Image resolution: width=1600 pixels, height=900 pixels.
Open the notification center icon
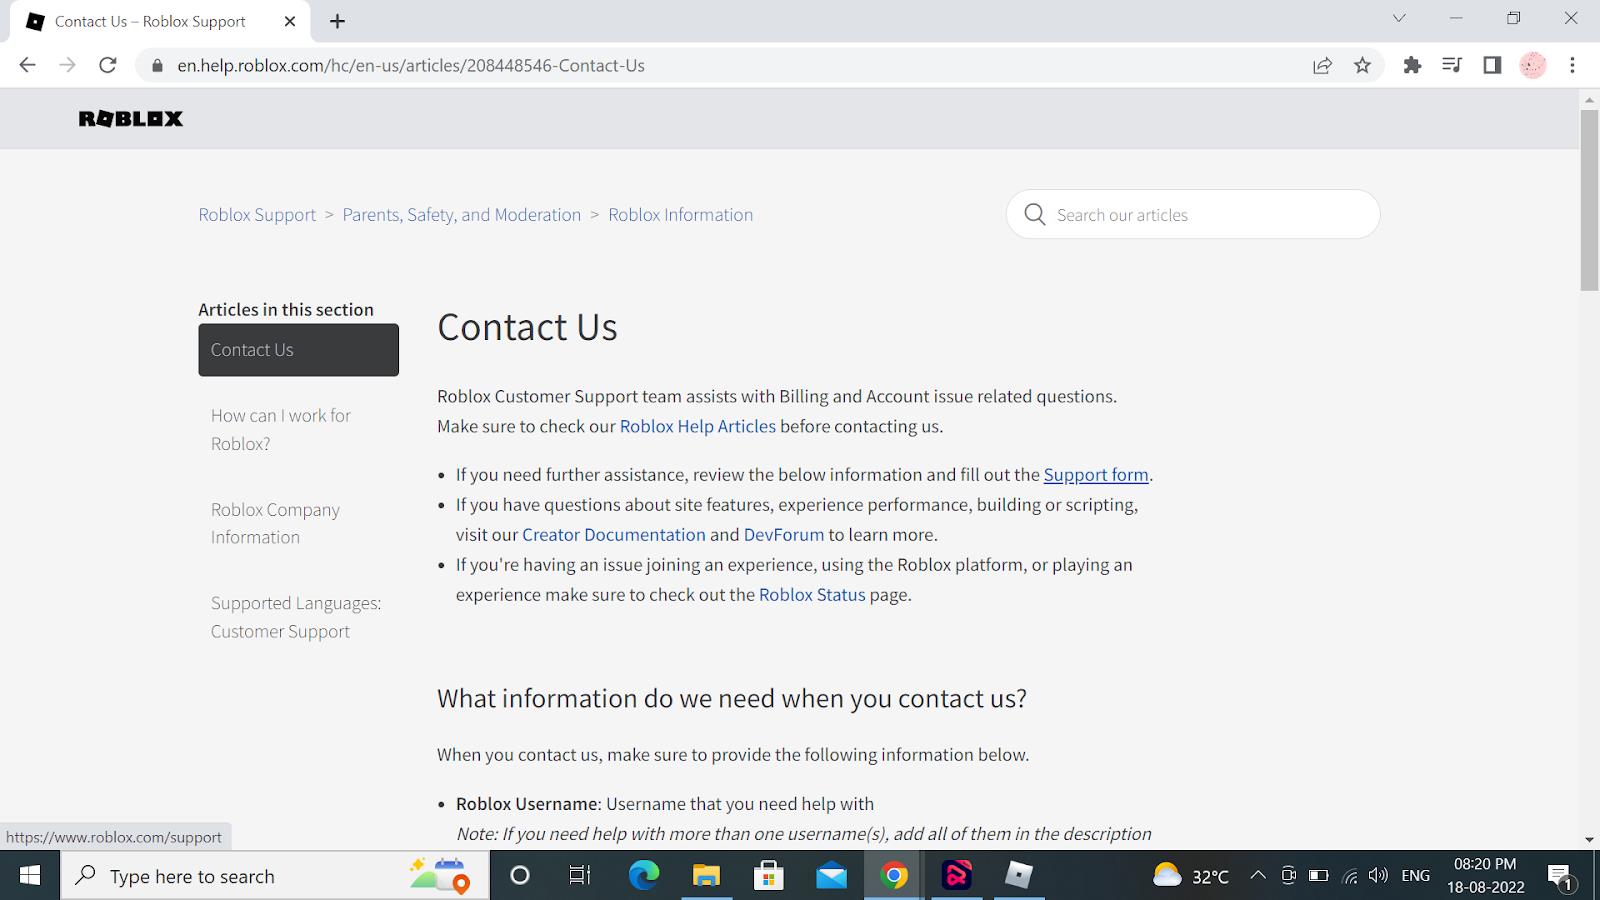pos(1562,877)
